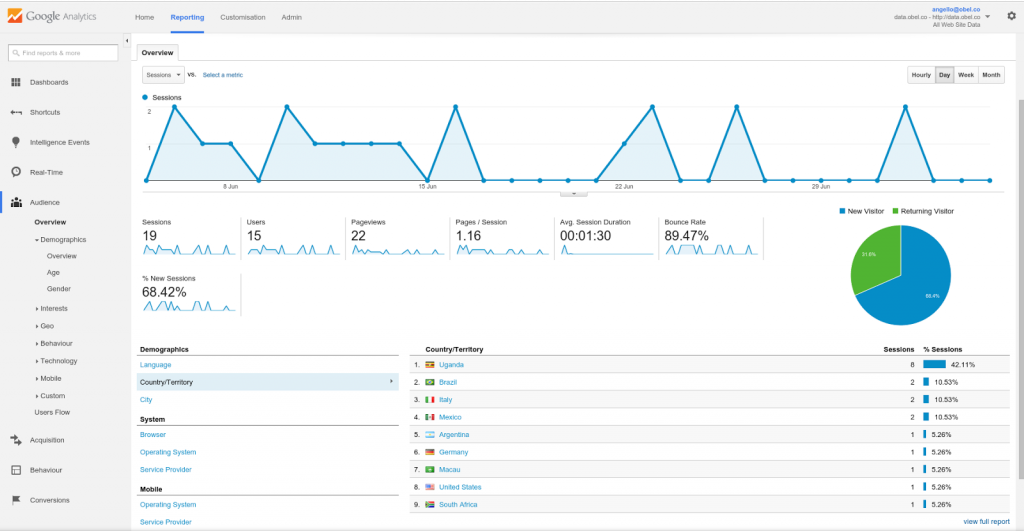Select the Overview report tab
The width and height of the screenshot is (1024, 531).
(x=157, y=53)
